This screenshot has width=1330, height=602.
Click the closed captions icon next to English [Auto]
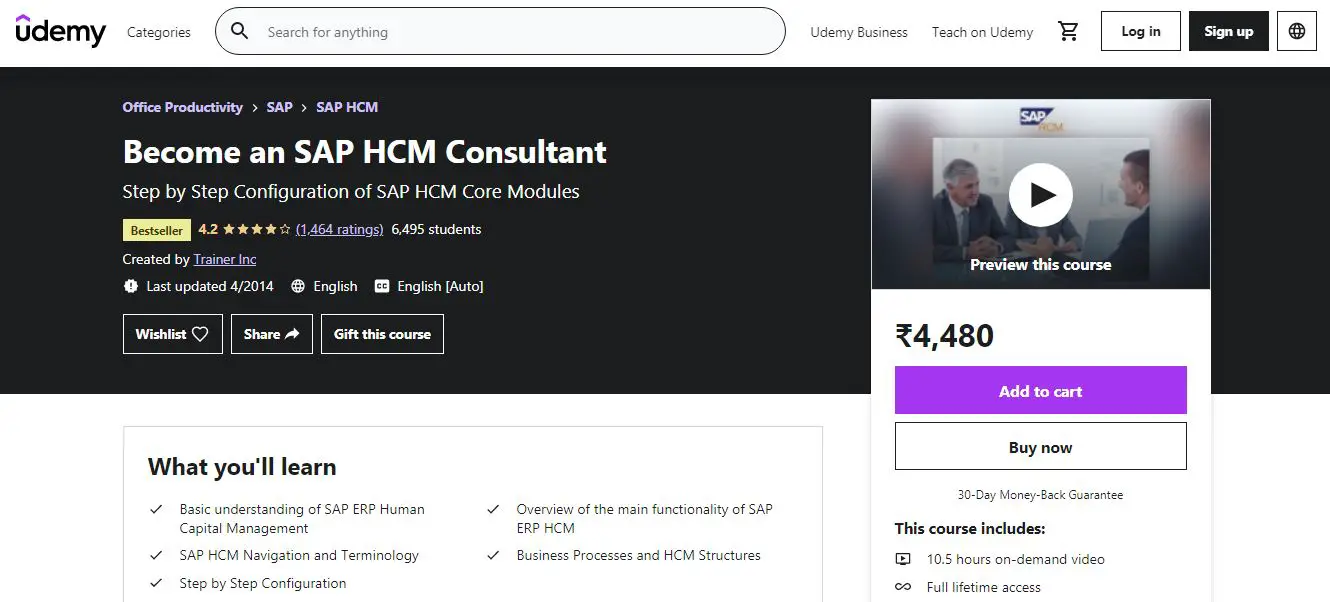[x=381, y=286]
